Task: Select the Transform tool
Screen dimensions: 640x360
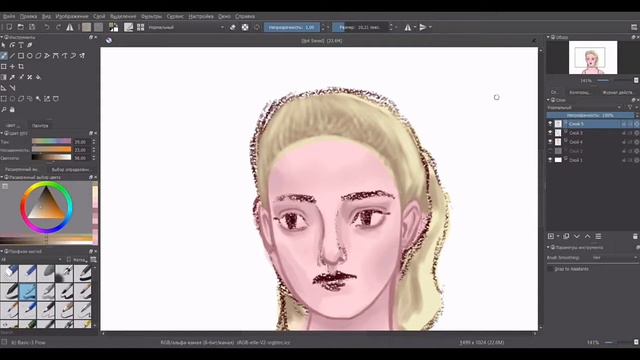Action: 4,66
